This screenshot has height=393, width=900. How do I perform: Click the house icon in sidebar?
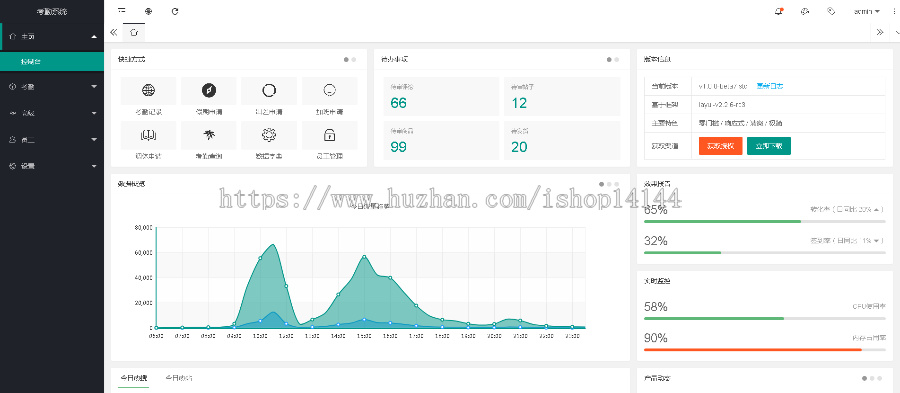pos(13,36)
